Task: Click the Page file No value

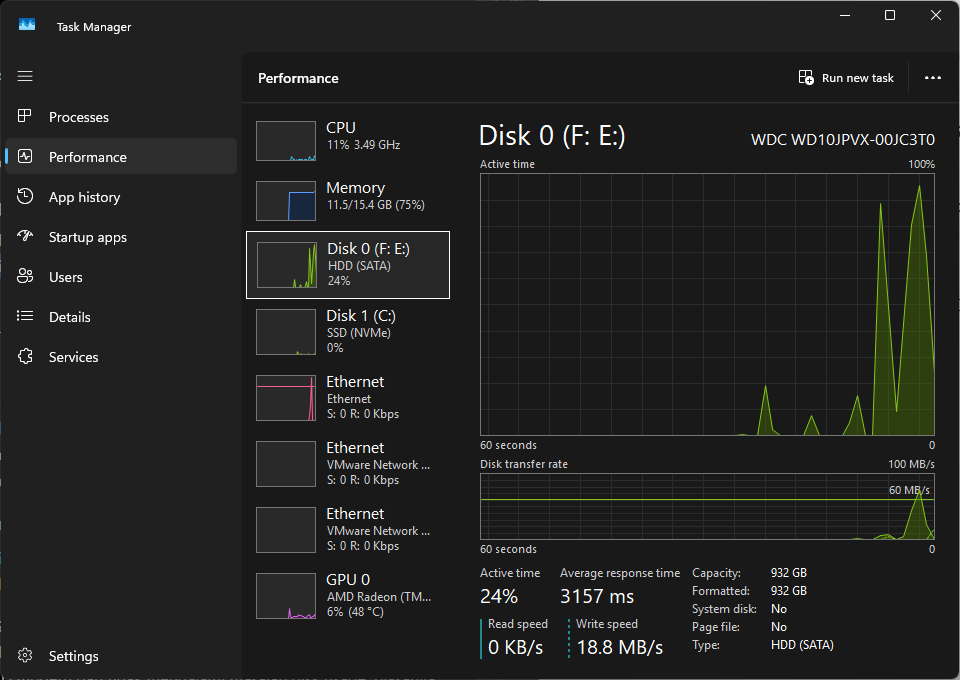Action: [779, 627]
